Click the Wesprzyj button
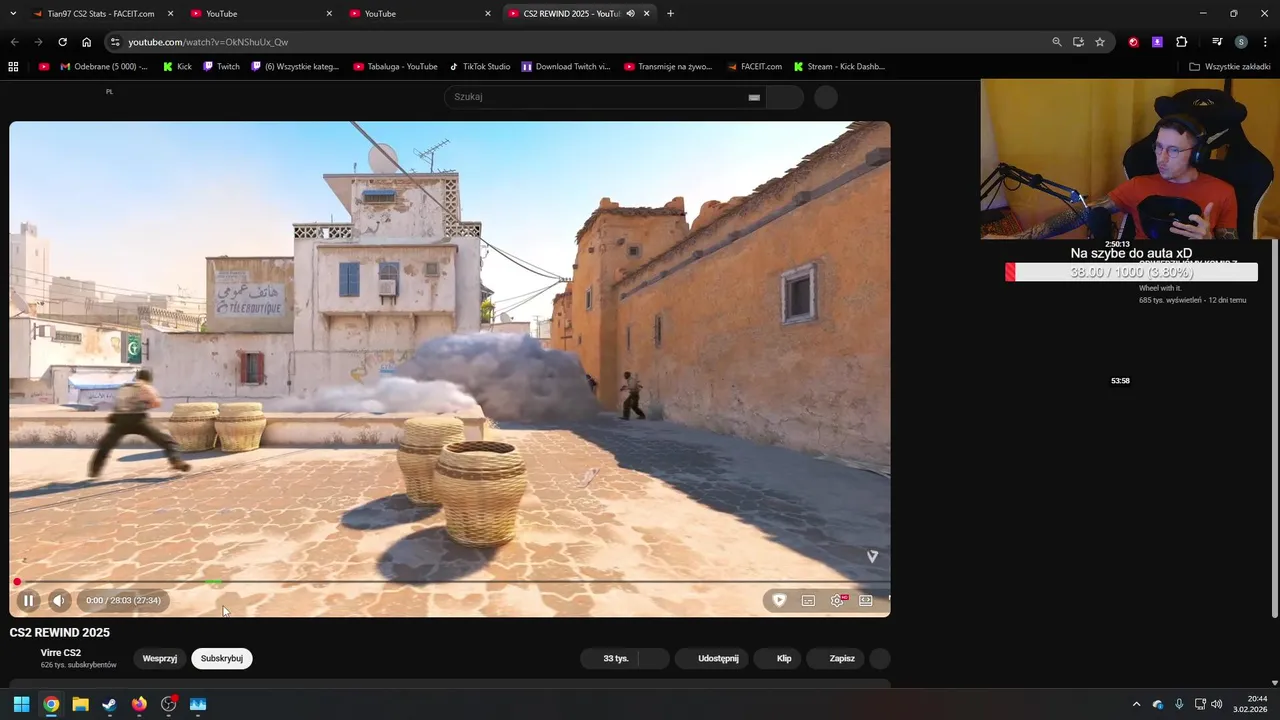The width and height of the screenshot is (1280, 720). pos(160,659)
